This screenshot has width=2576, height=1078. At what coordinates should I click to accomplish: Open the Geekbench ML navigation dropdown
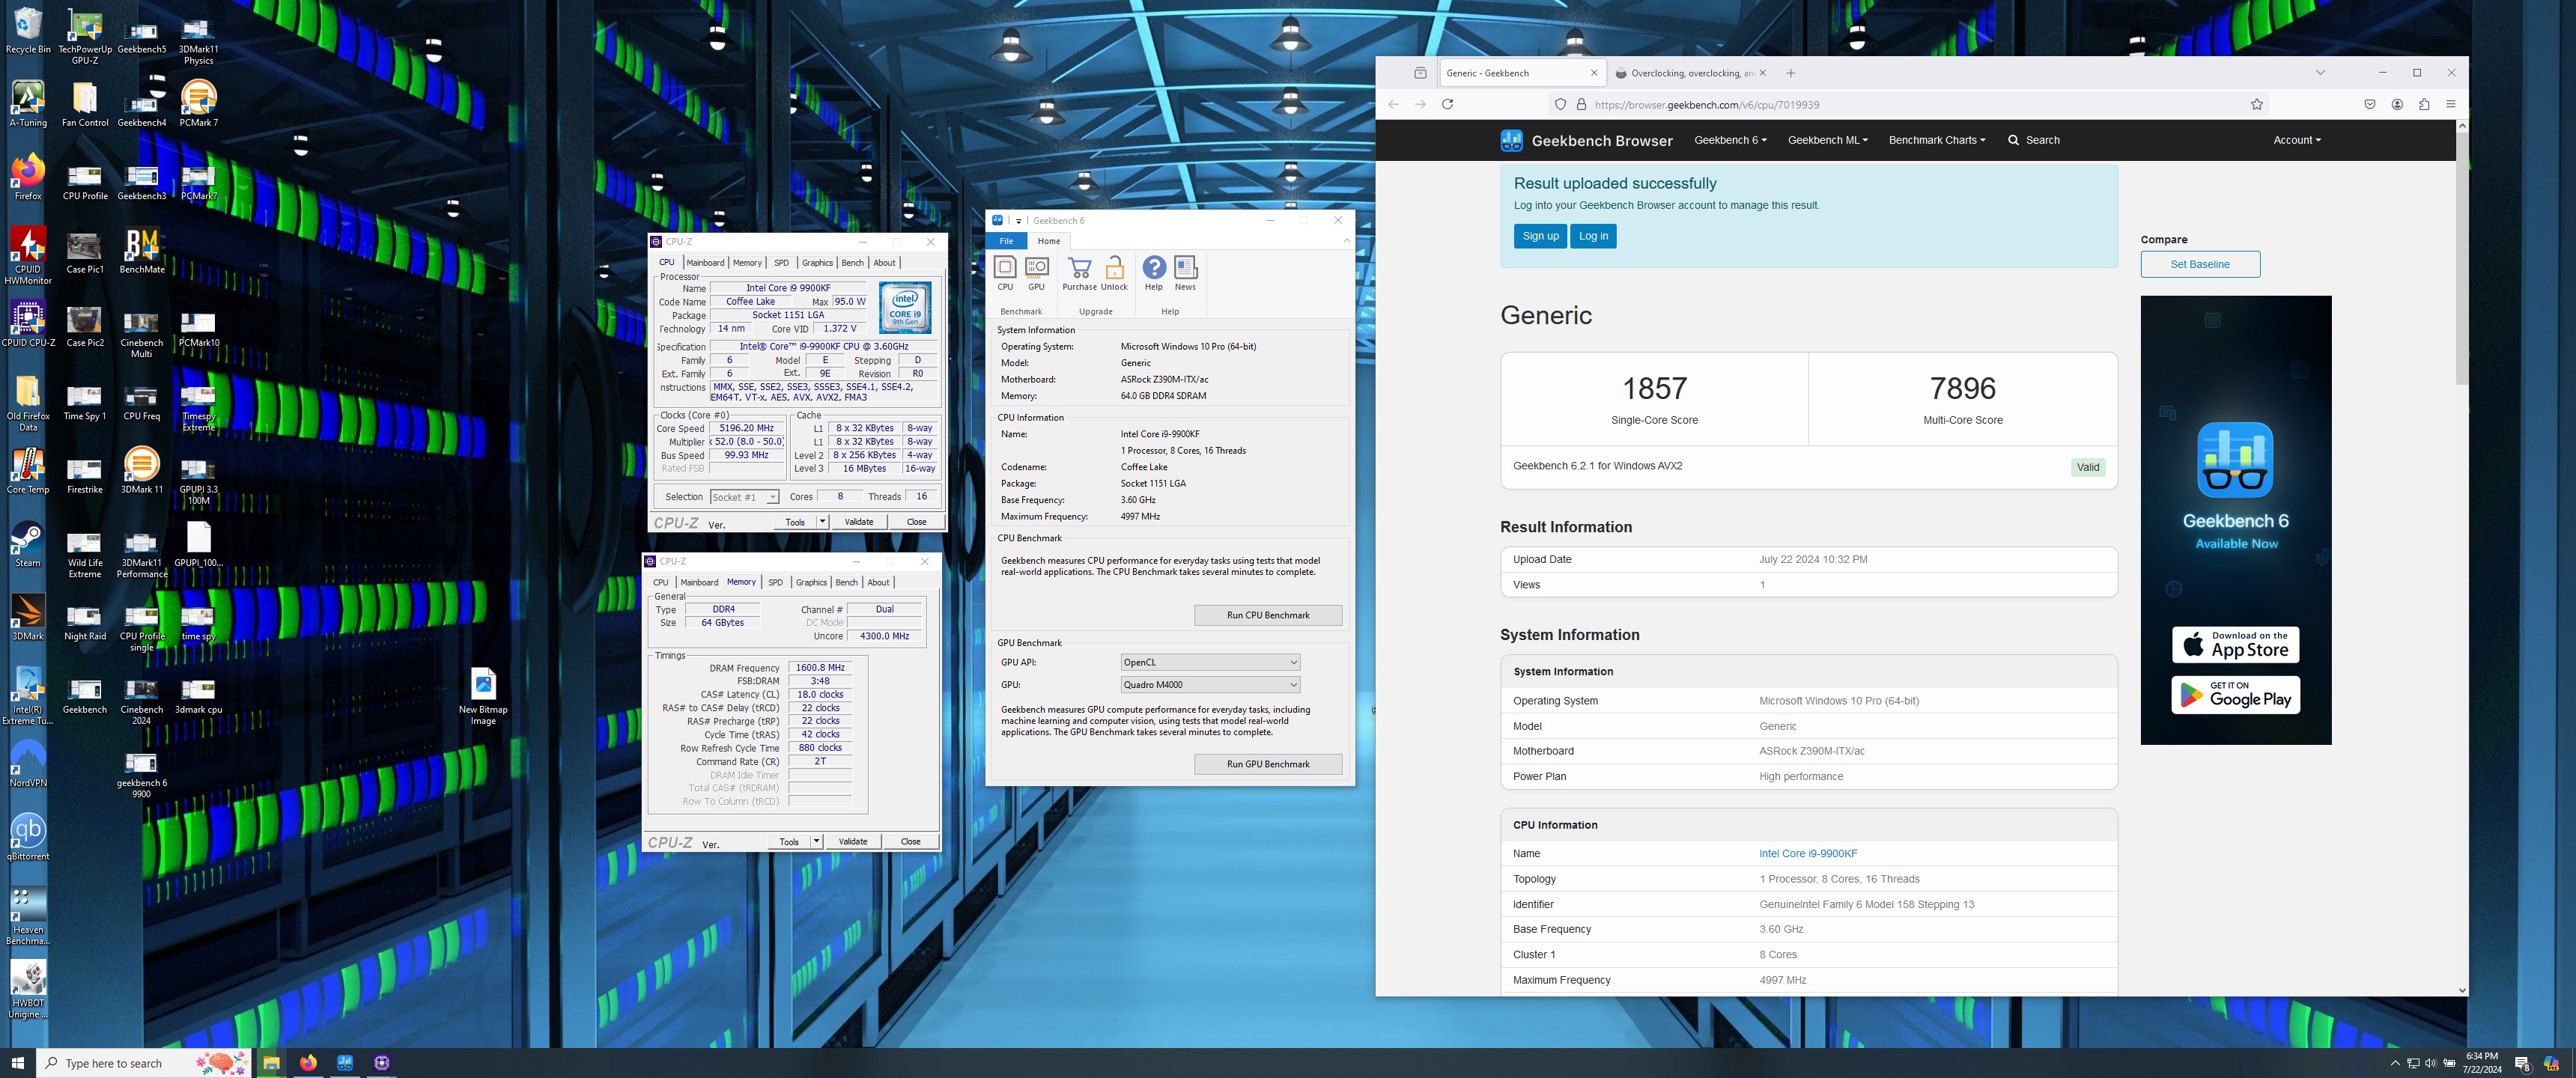coord(1827,140)
